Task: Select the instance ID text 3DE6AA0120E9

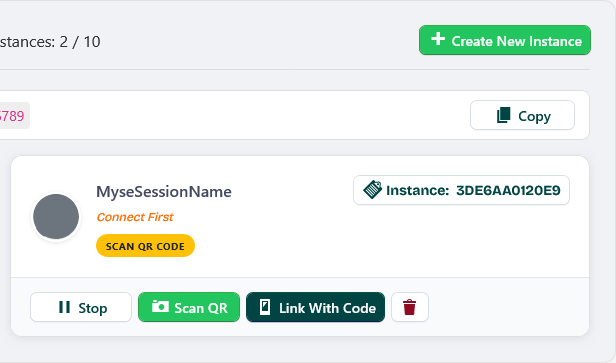Action: (x=508, y=190)
